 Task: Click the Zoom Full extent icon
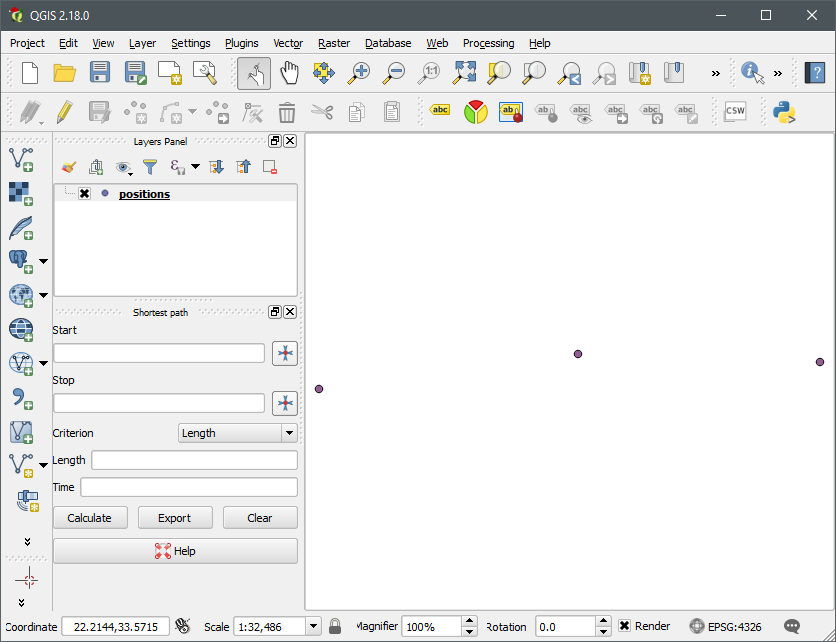pyautogui.click(x=464, y=73)
